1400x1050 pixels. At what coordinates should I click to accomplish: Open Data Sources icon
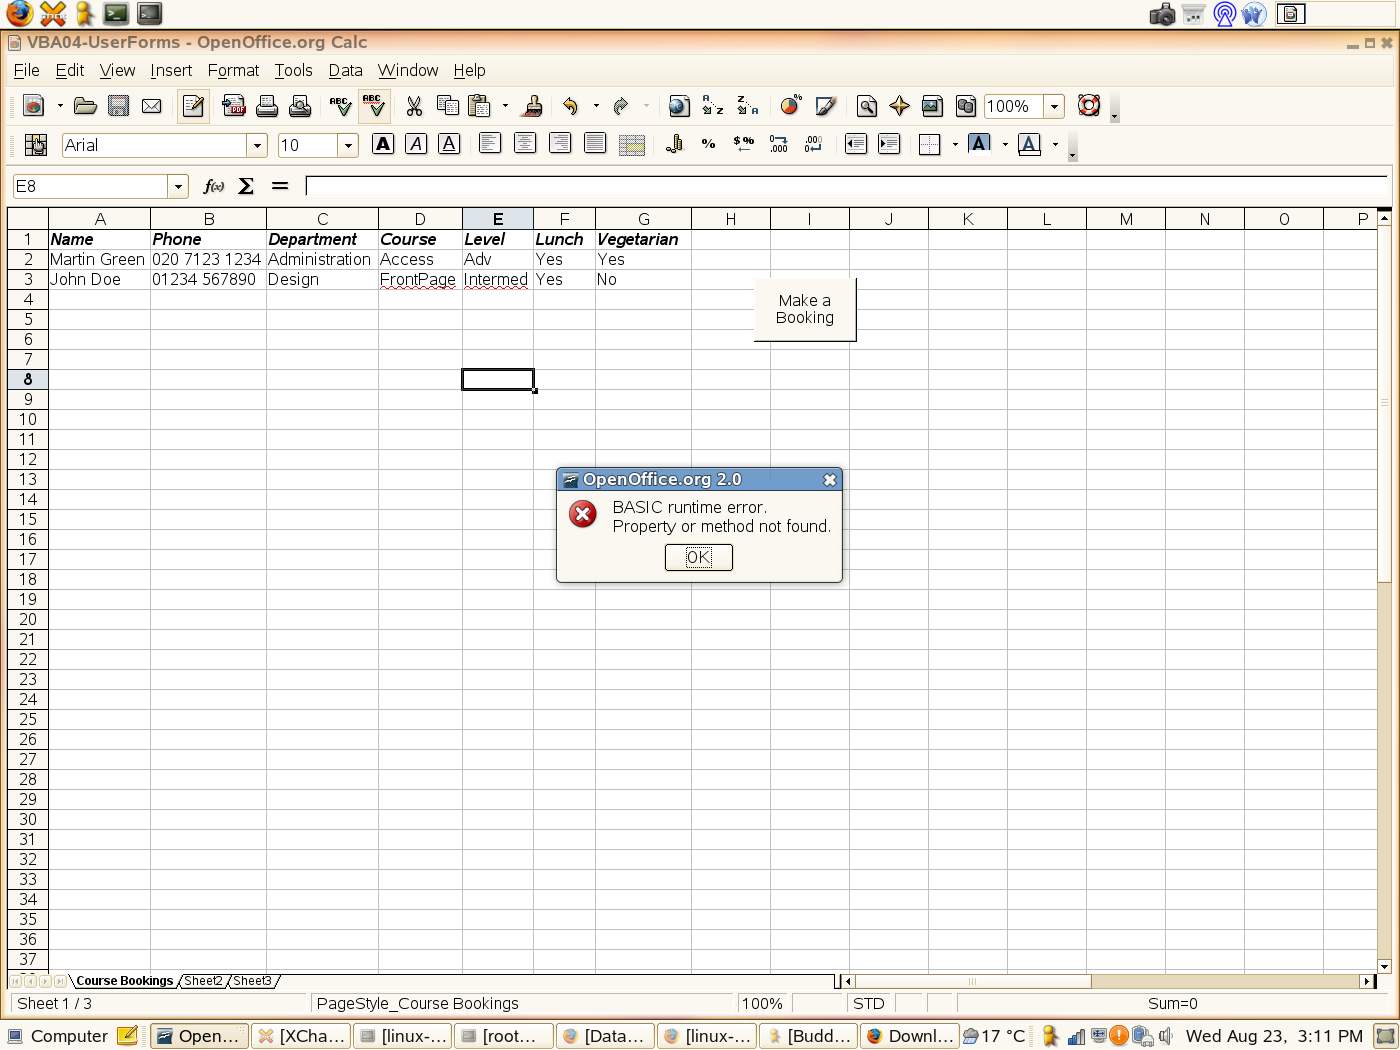pos(965,106)
